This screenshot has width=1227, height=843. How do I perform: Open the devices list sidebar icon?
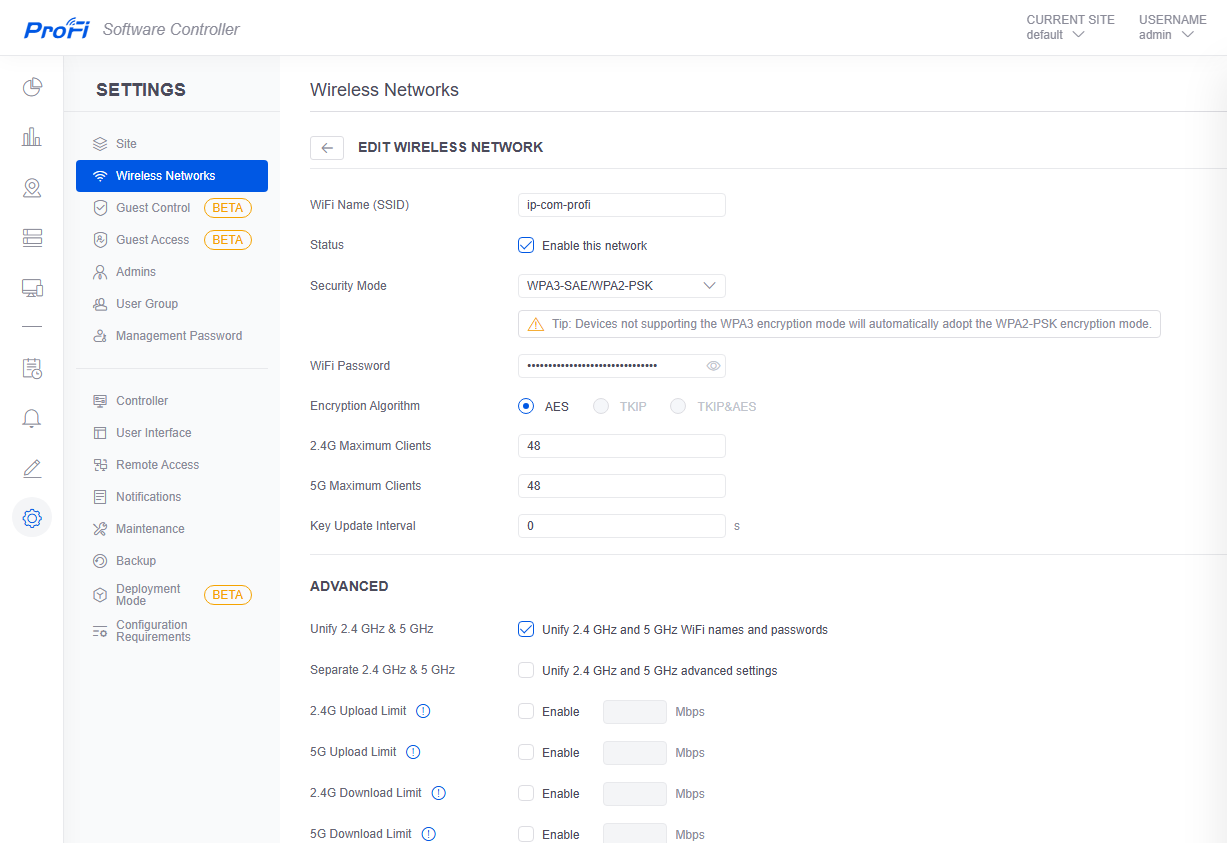point(32,237)
